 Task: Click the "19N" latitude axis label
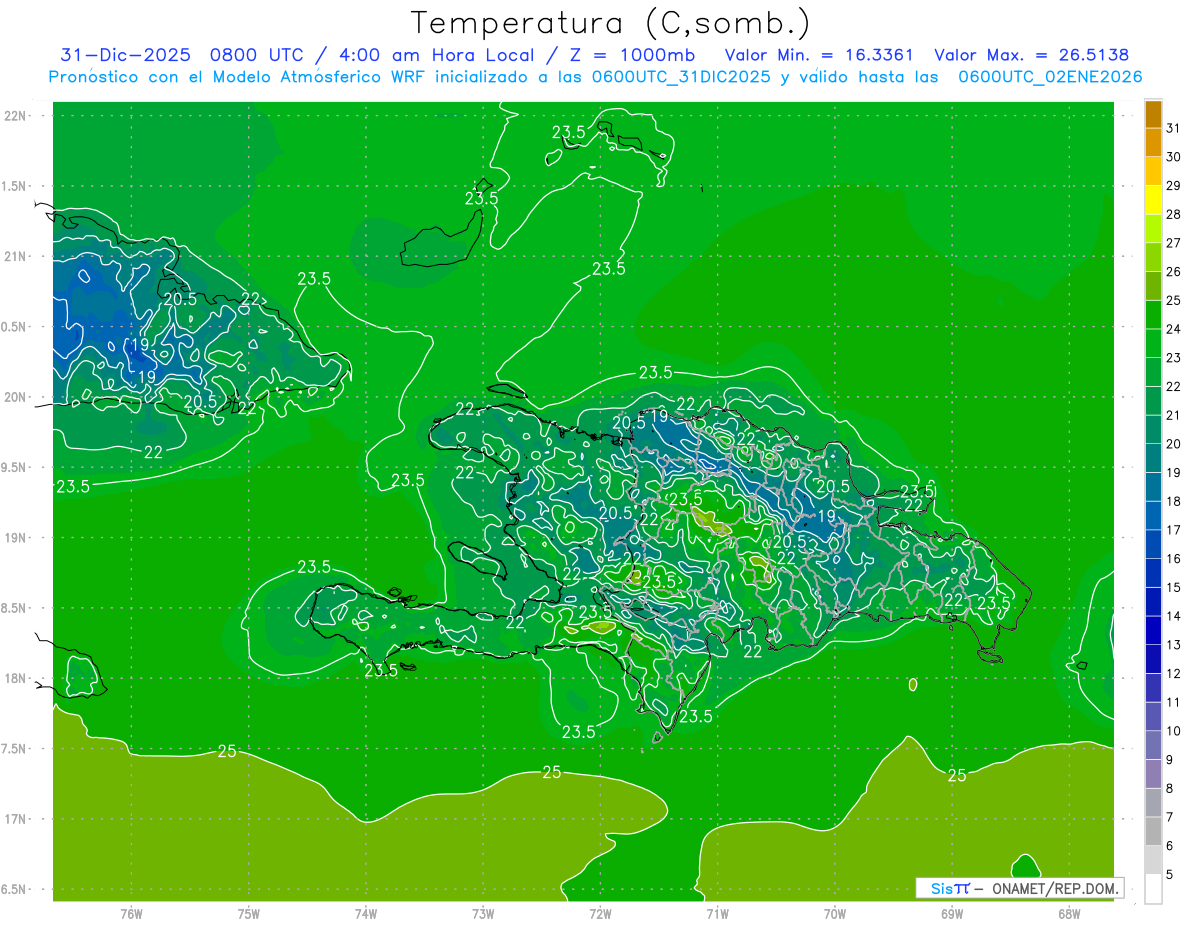[x=16, y=538]
